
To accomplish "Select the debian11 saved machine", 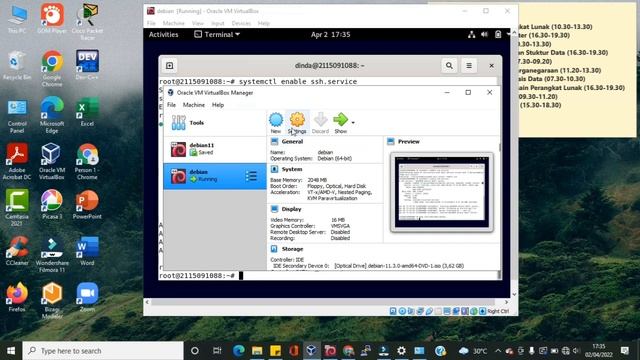I will (x=215, y=149).
